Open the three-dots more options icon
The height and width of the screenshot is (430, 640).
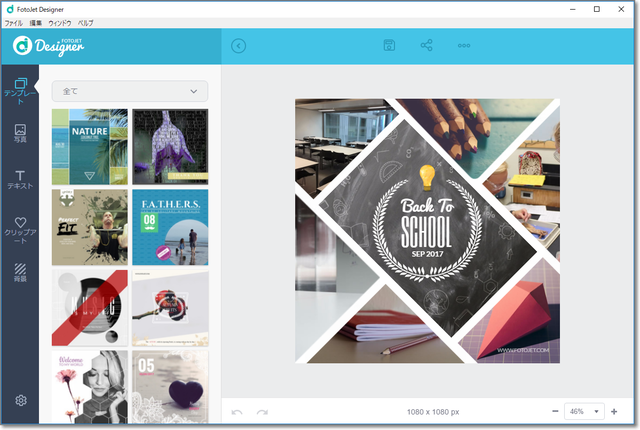pos(464,45)
